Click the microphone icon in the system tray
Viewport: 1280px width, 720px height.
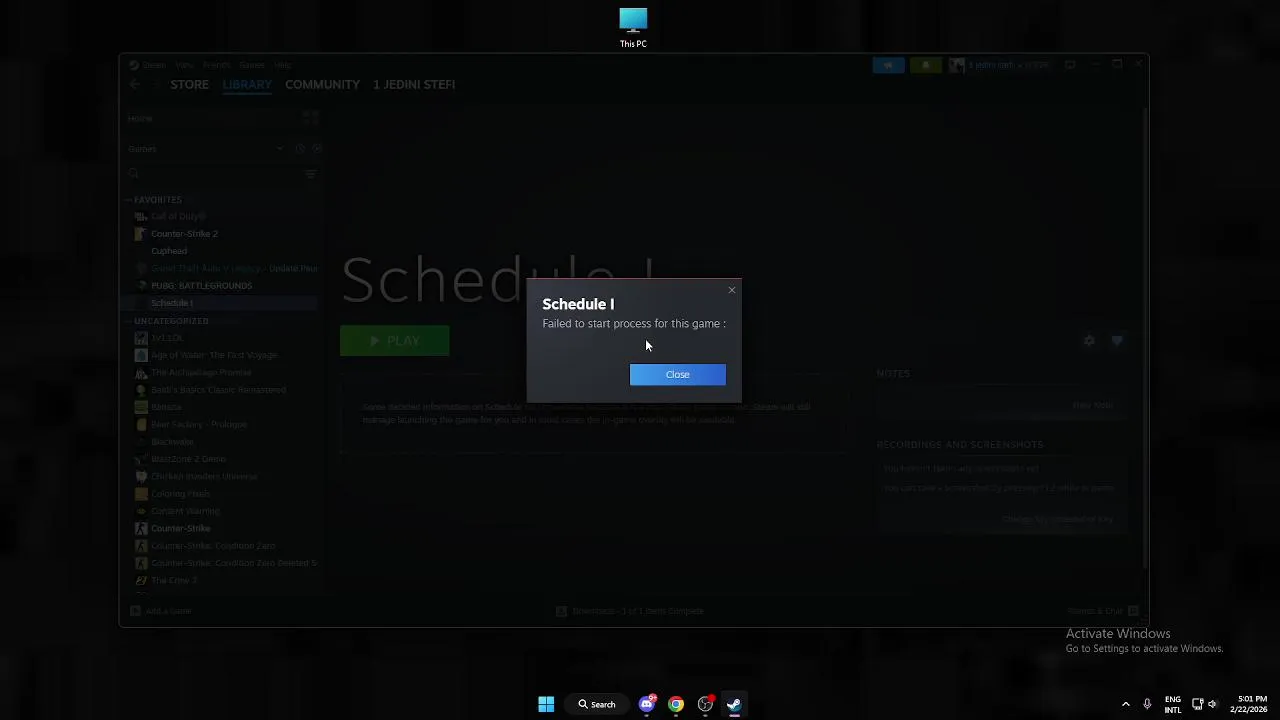(x=1147, y=704)
